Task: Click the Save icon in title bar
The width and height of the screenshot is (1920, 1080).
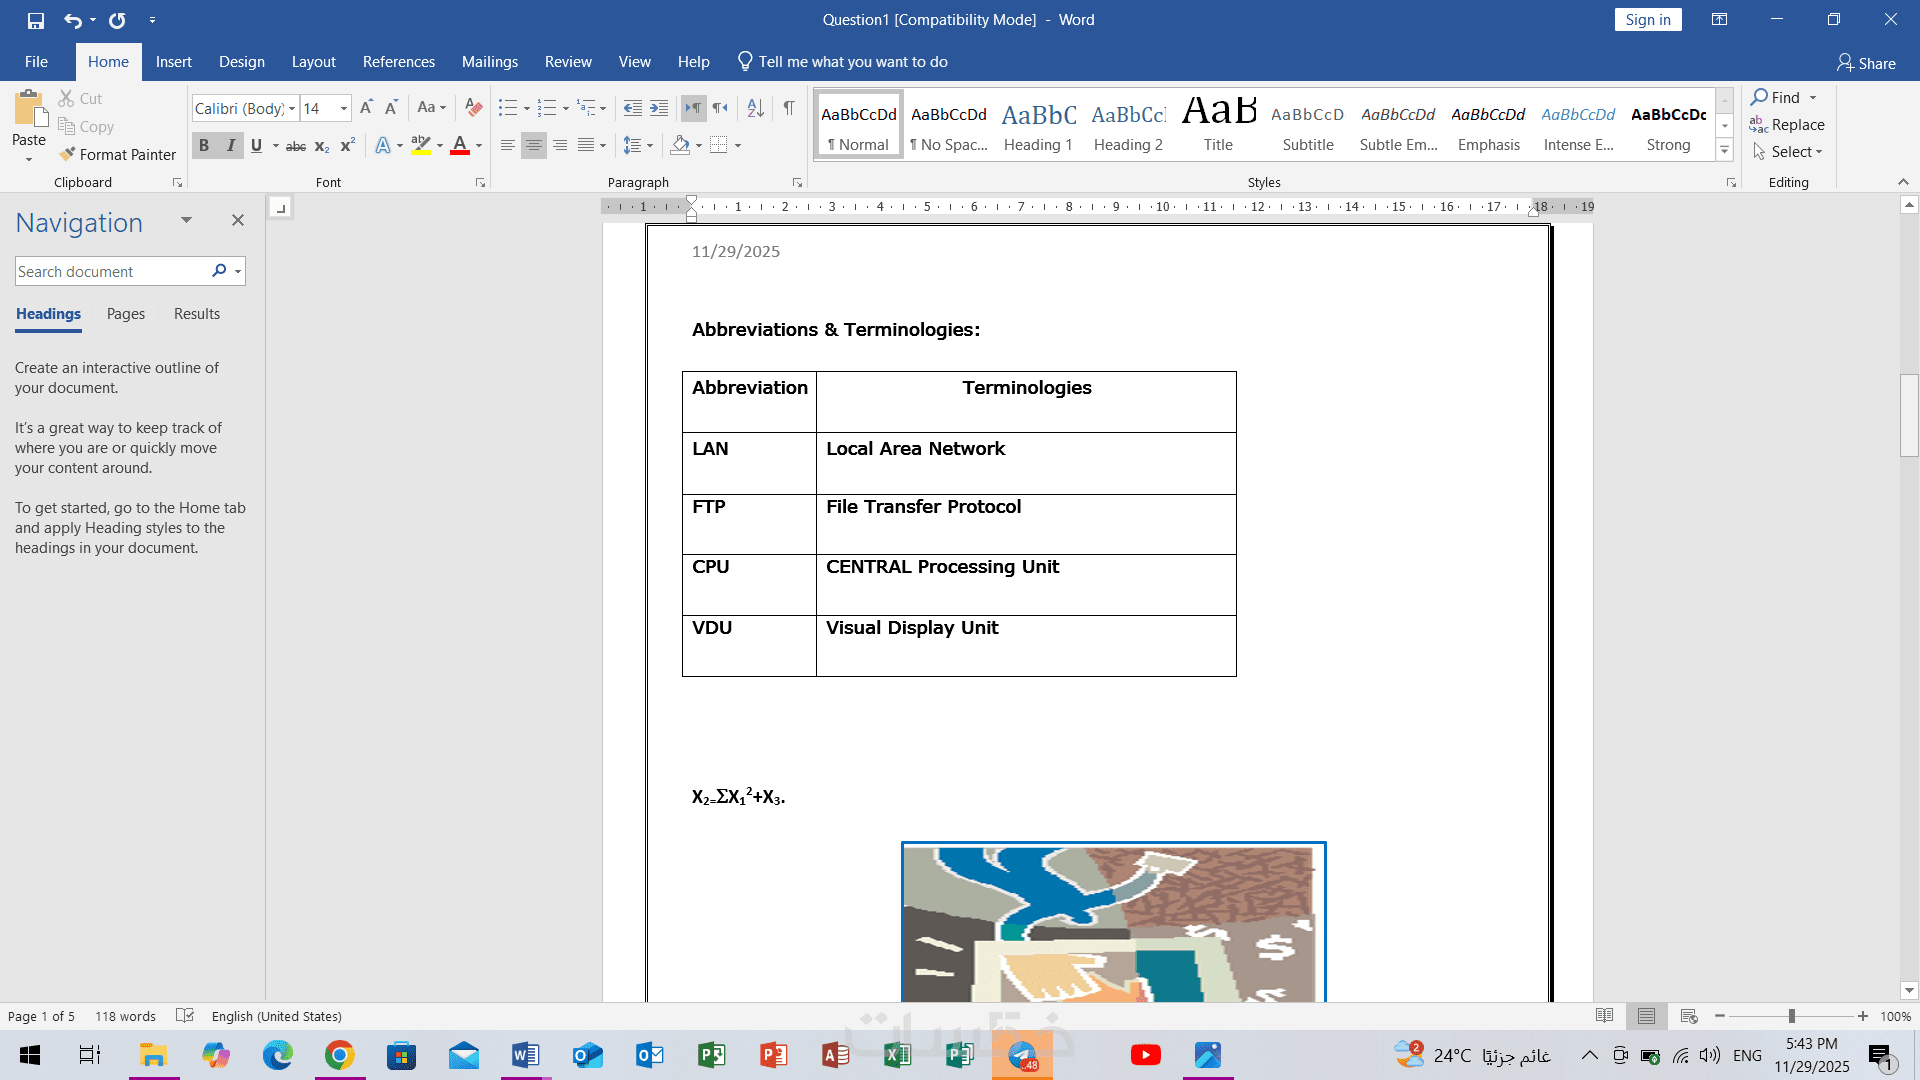Action: point(36,20)
